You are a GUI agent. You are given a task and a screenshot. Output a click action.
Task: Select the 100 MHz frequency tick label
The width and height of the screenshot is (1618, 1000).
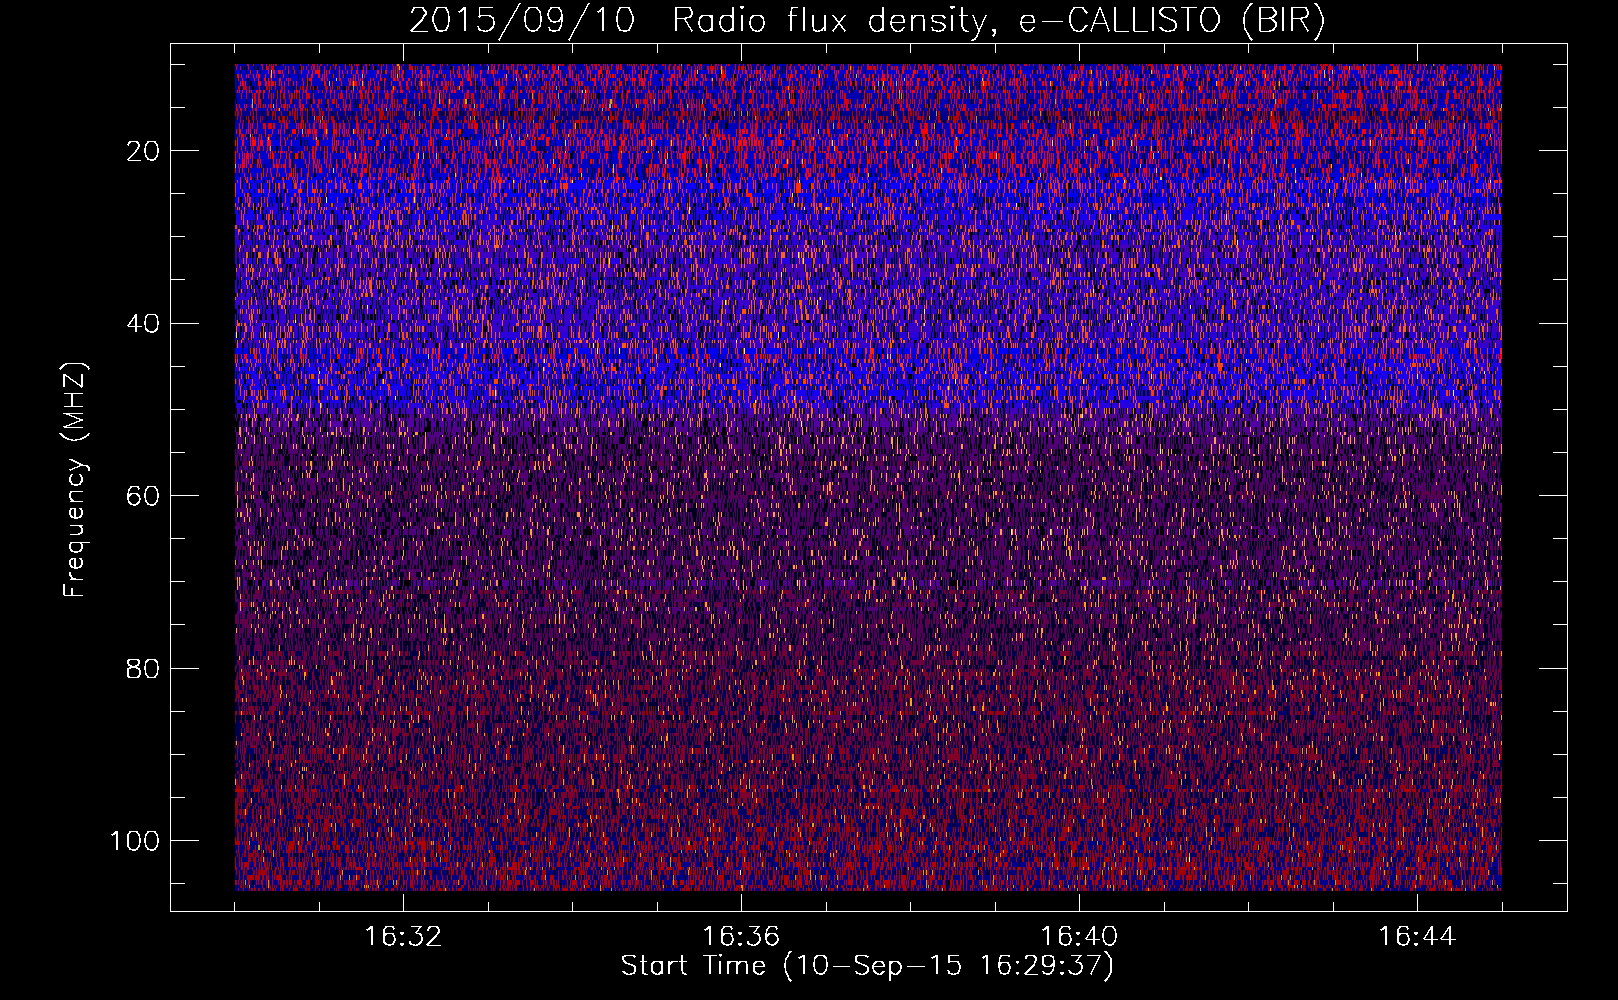[135, 841]
